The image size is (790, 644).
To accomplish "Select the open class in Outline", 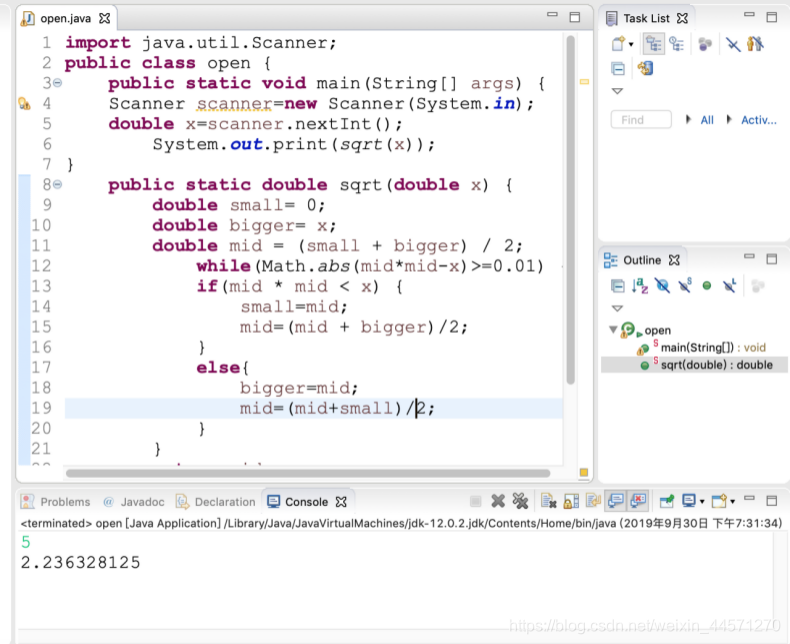I will pos(657,331).
